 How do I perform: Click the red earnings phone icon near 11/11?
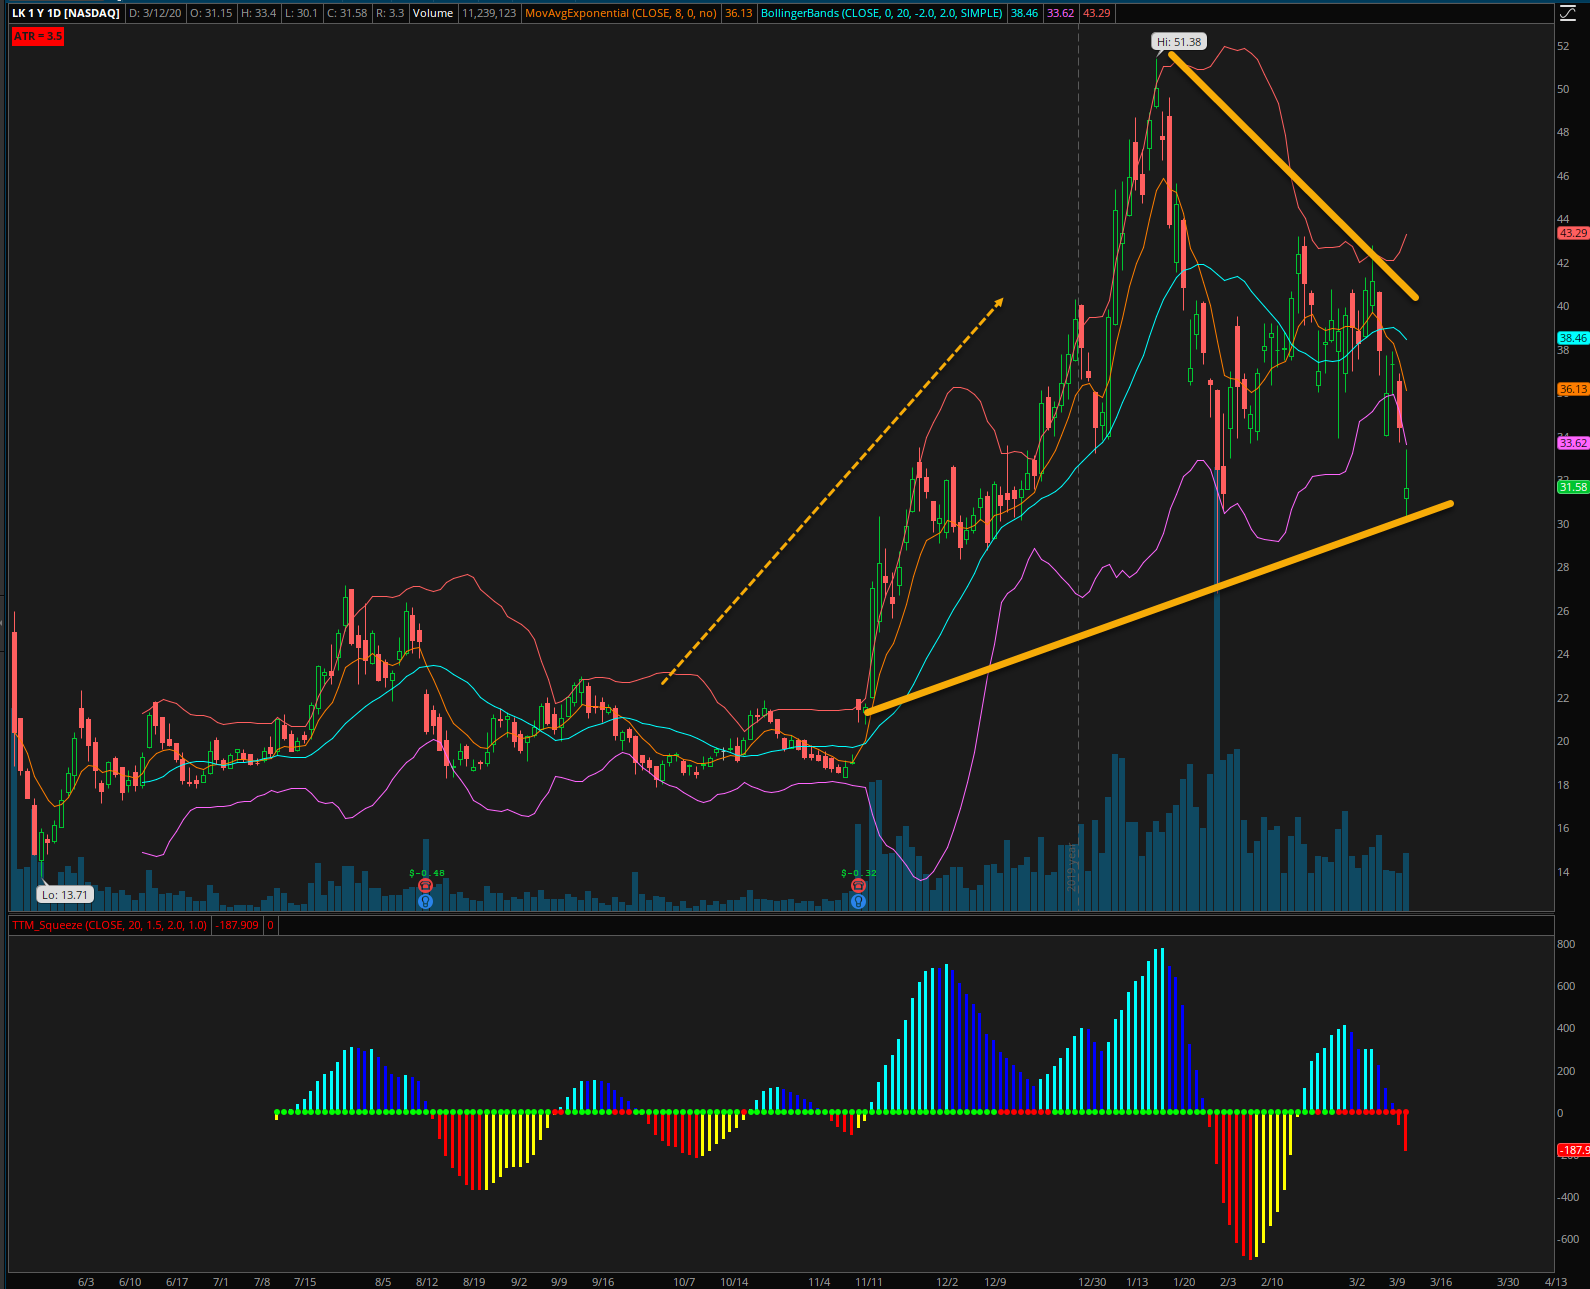858,886
